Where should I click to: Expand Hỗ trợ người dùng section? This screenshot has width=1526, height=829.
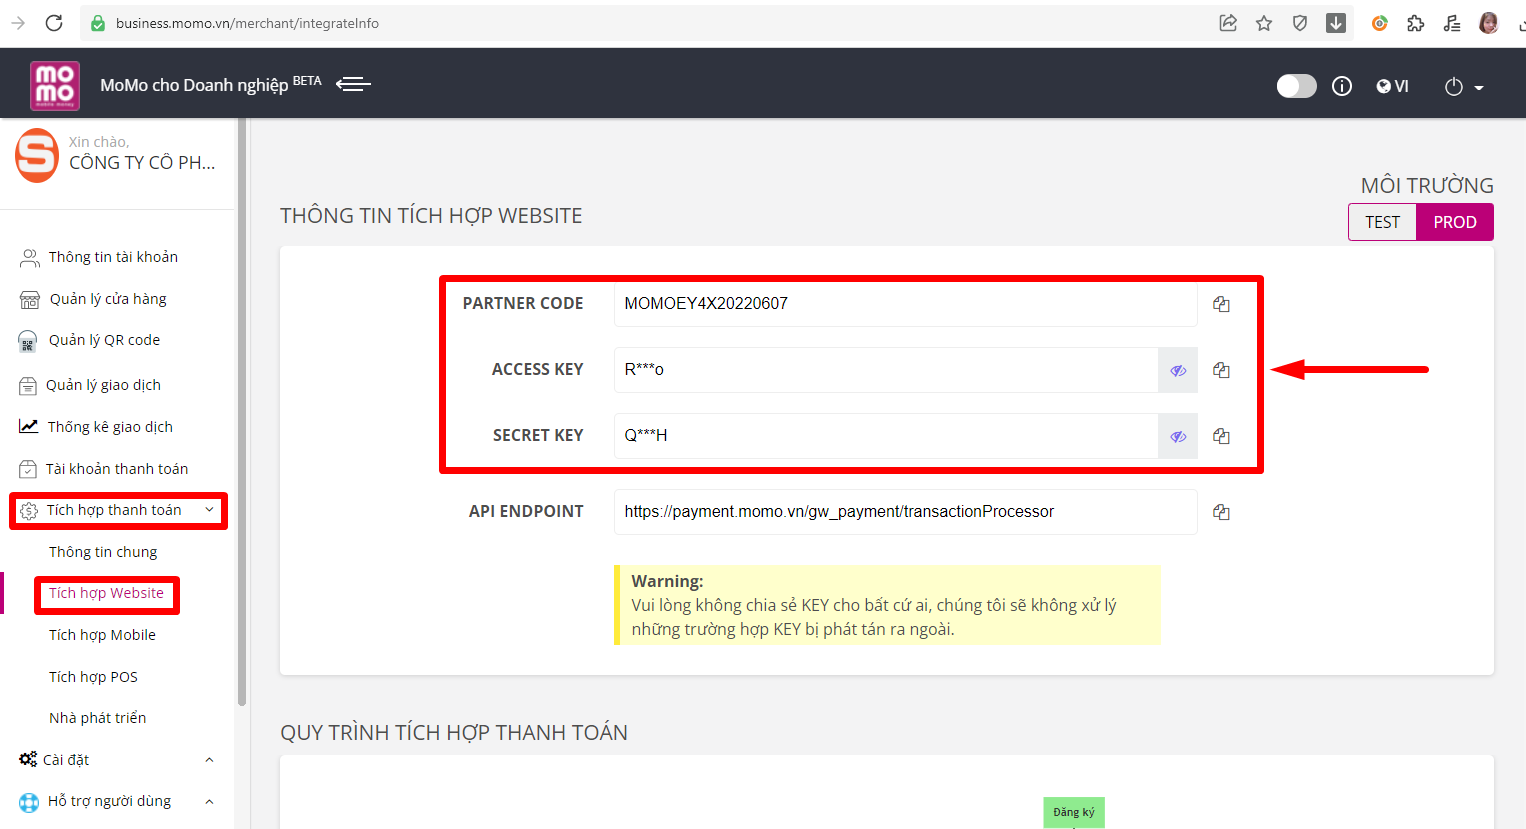tap(209, 801)
